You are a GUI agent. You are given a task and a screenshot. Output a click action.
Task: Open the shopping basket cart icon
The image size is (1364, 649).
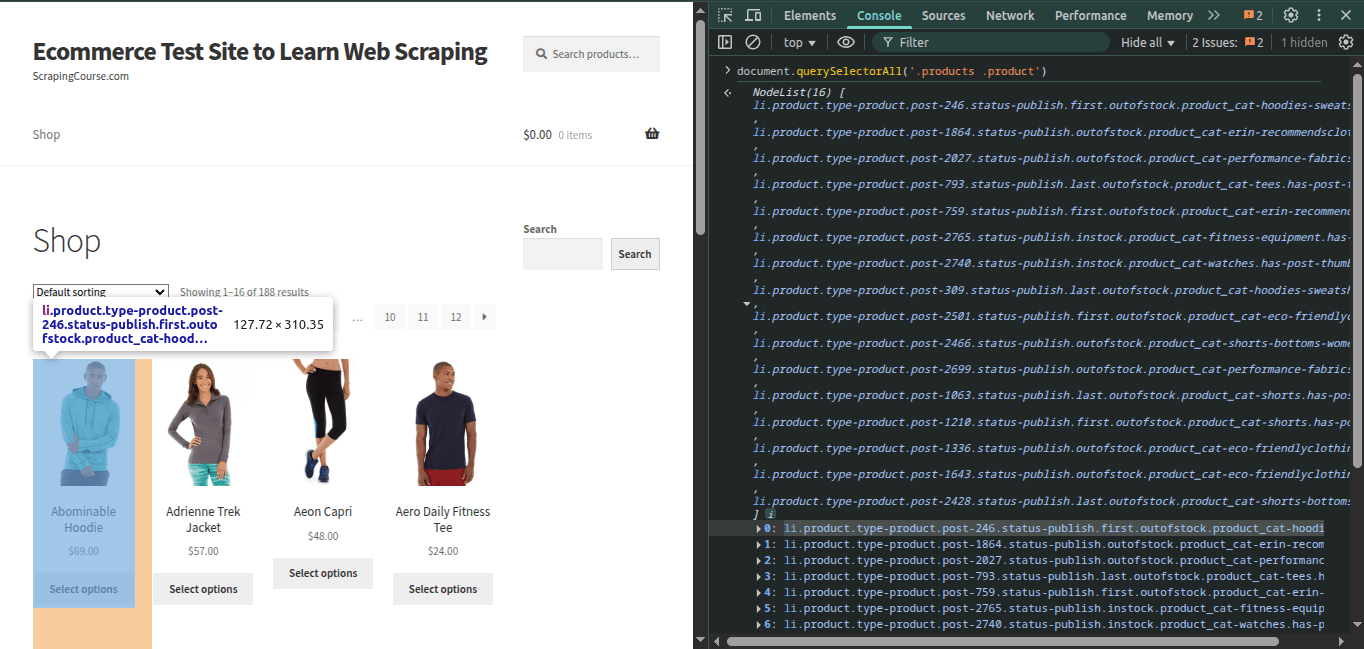[652, 134]
